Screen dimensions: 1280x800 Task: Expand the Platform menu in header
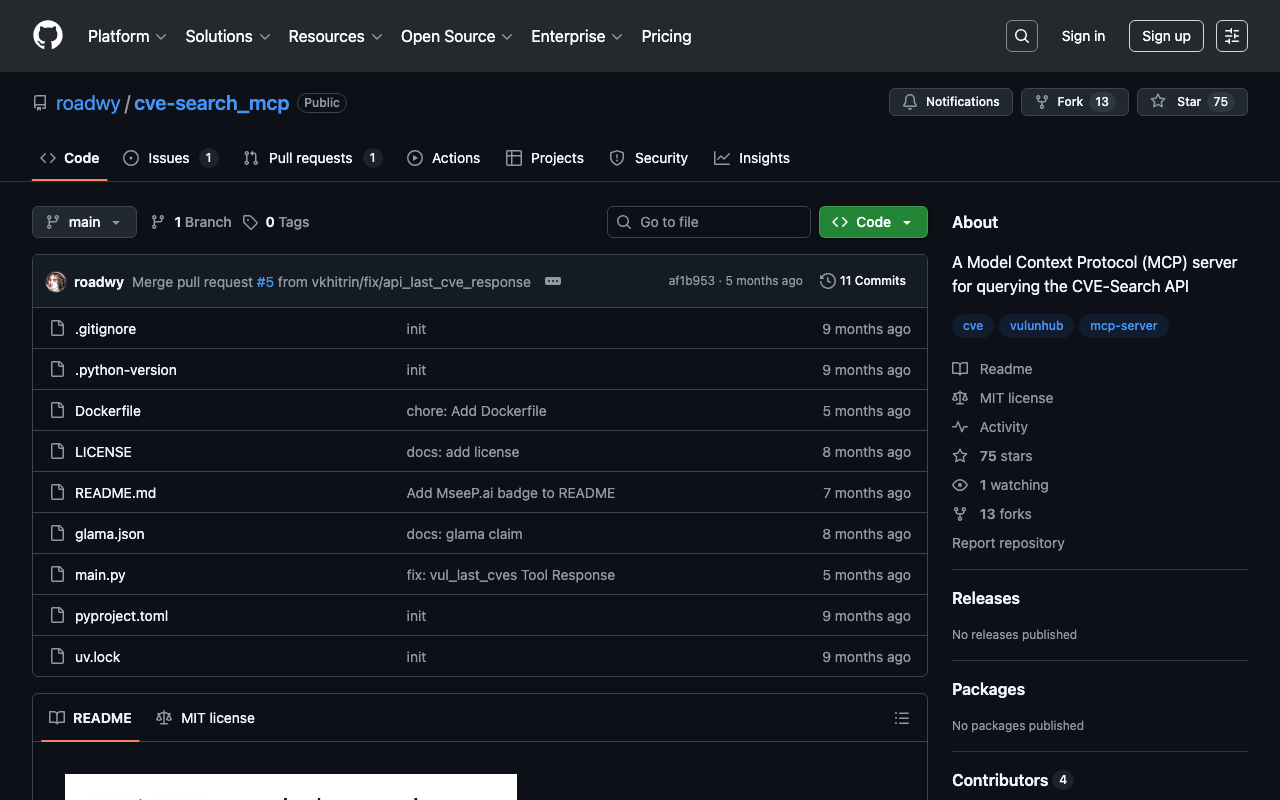pos(127,36)
